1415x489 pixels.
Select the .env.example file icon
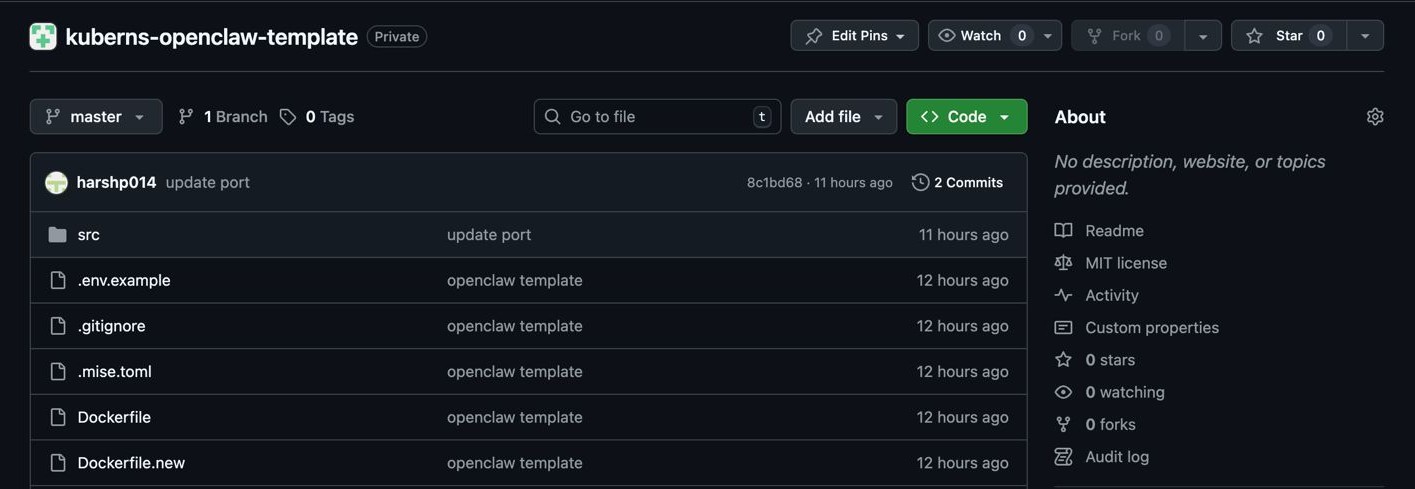(x=58, y=280)
